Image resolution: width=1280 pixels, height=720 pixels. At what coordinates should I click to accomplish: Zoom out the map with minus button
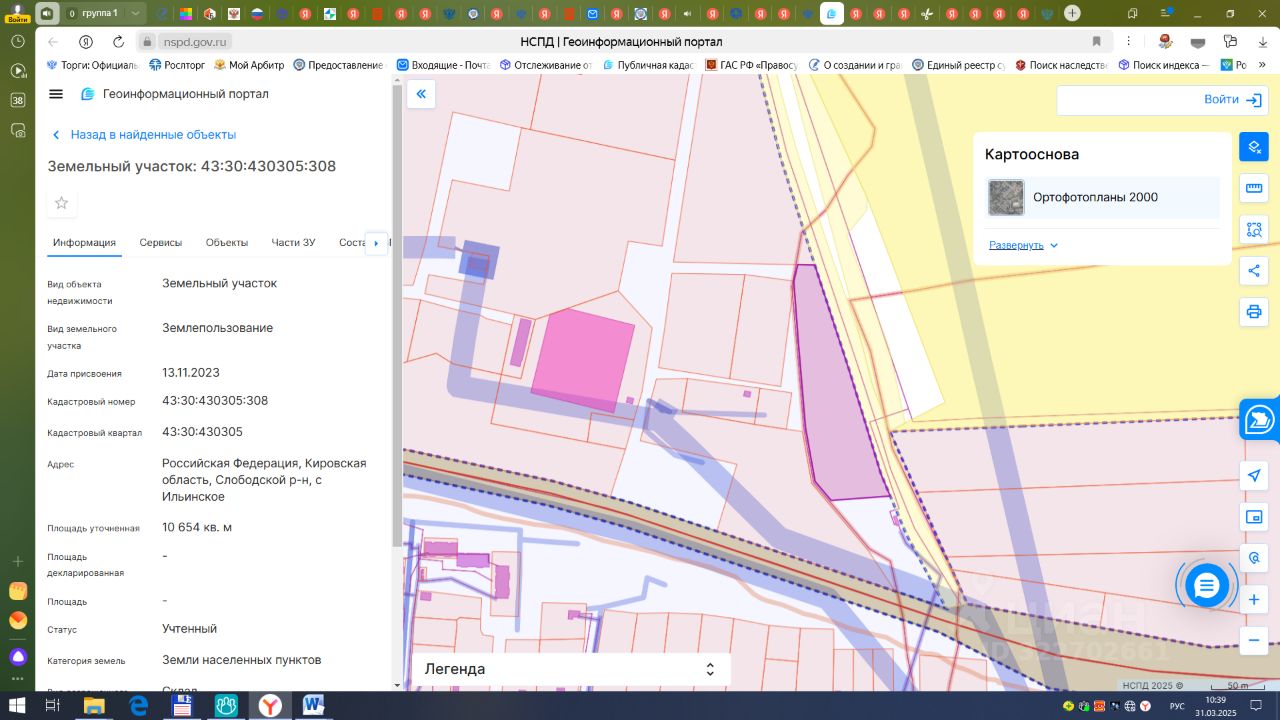(1254, 640)
